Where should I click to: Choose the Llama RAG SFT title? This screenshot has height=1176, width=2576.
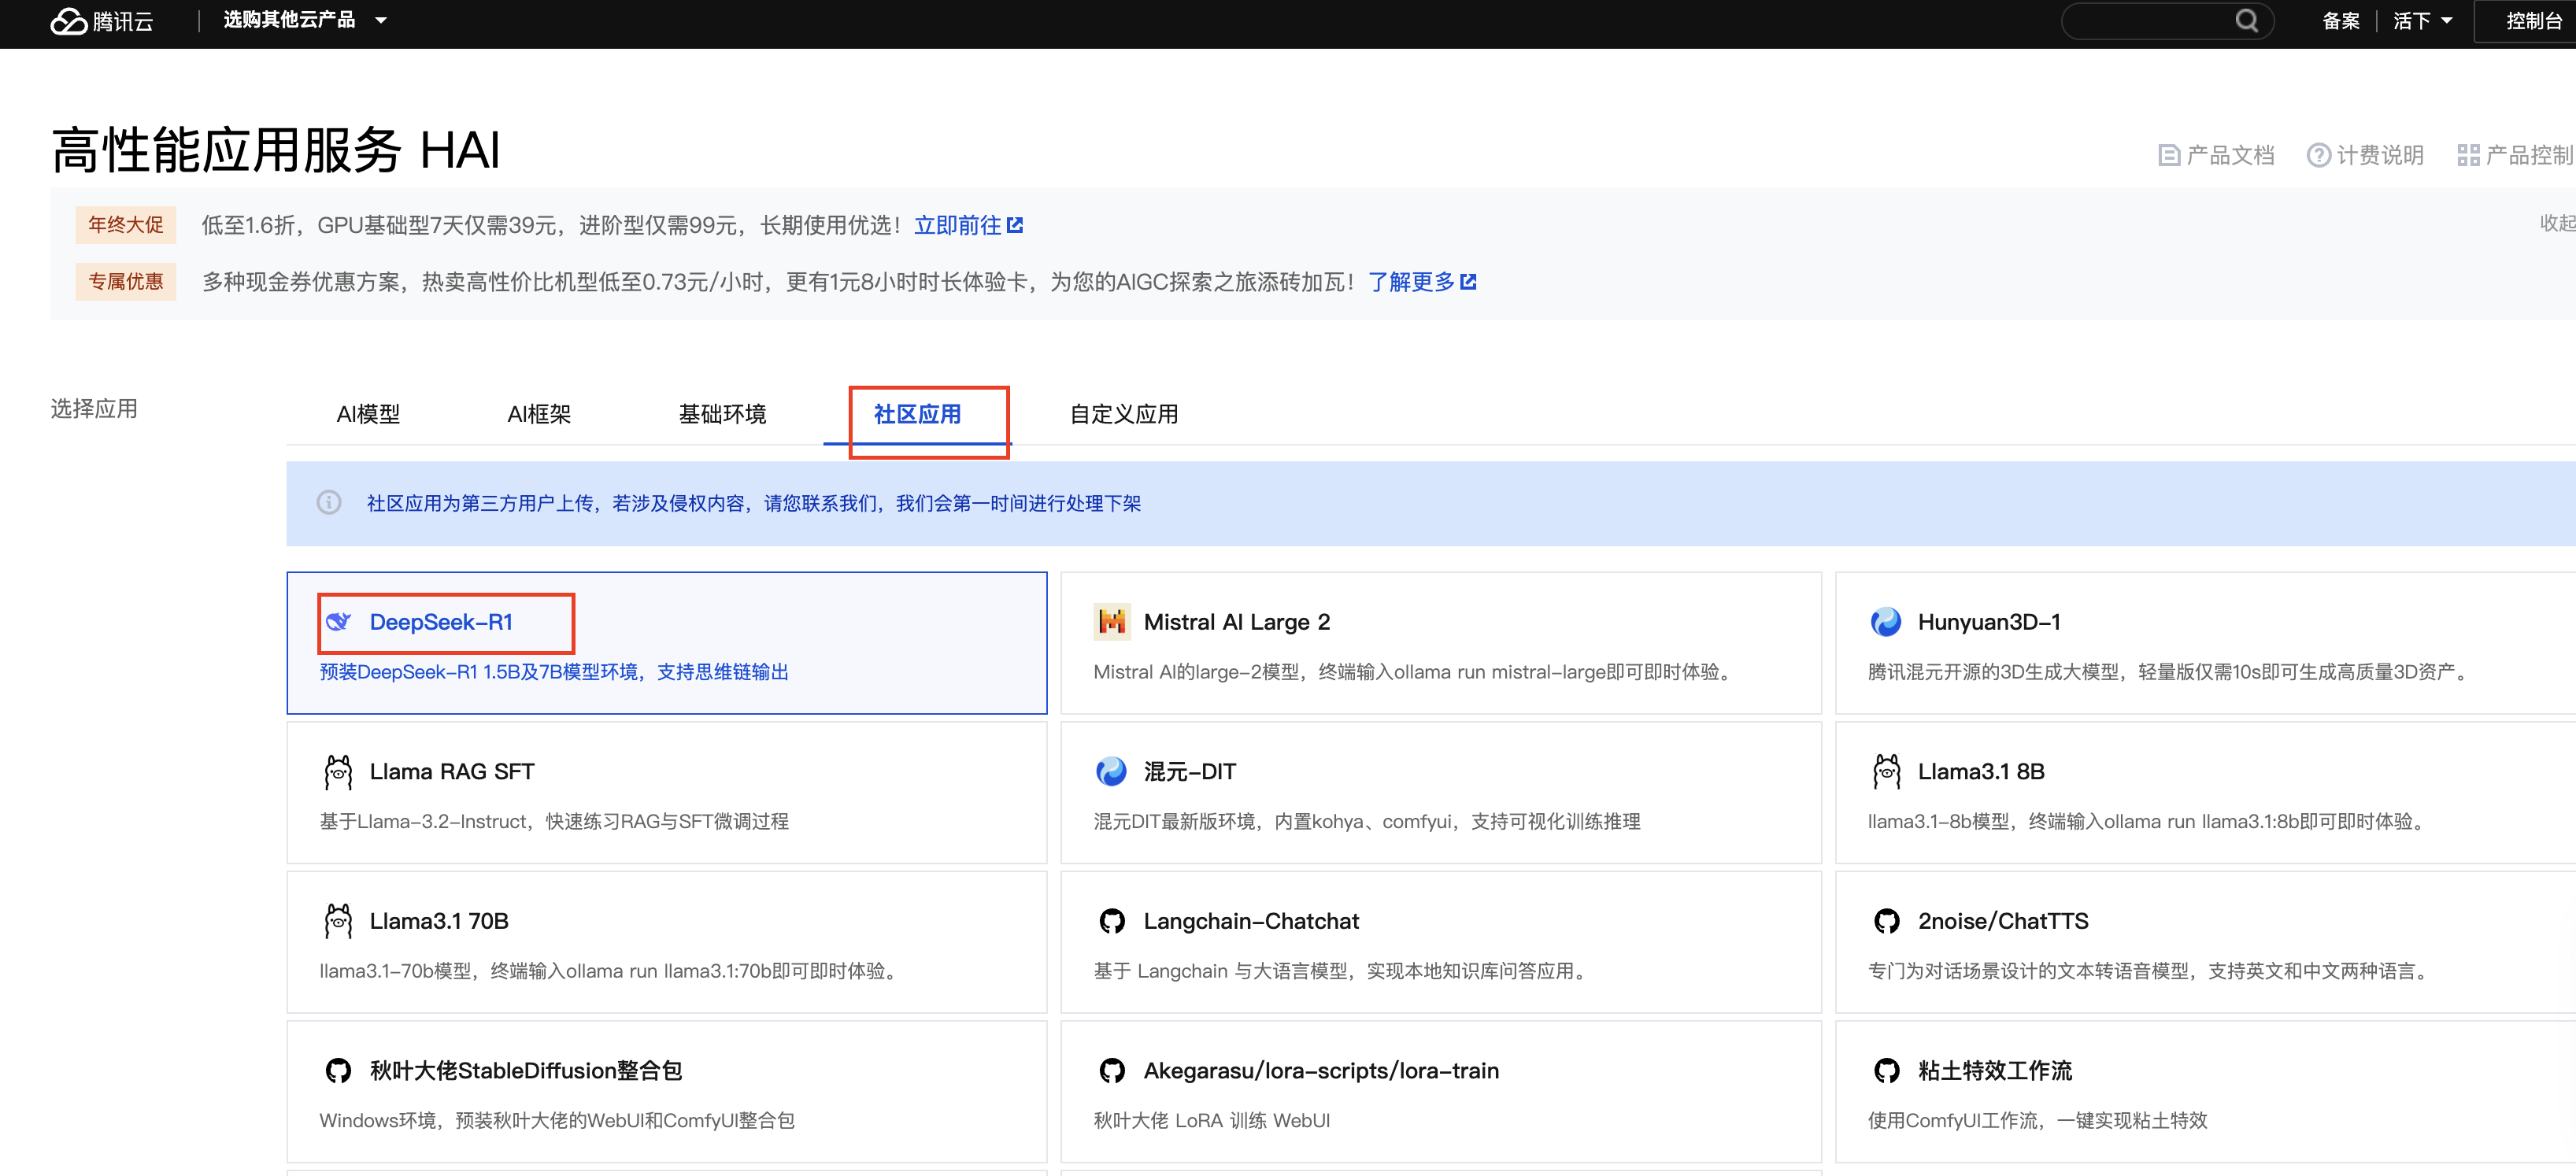pos(452,772)
